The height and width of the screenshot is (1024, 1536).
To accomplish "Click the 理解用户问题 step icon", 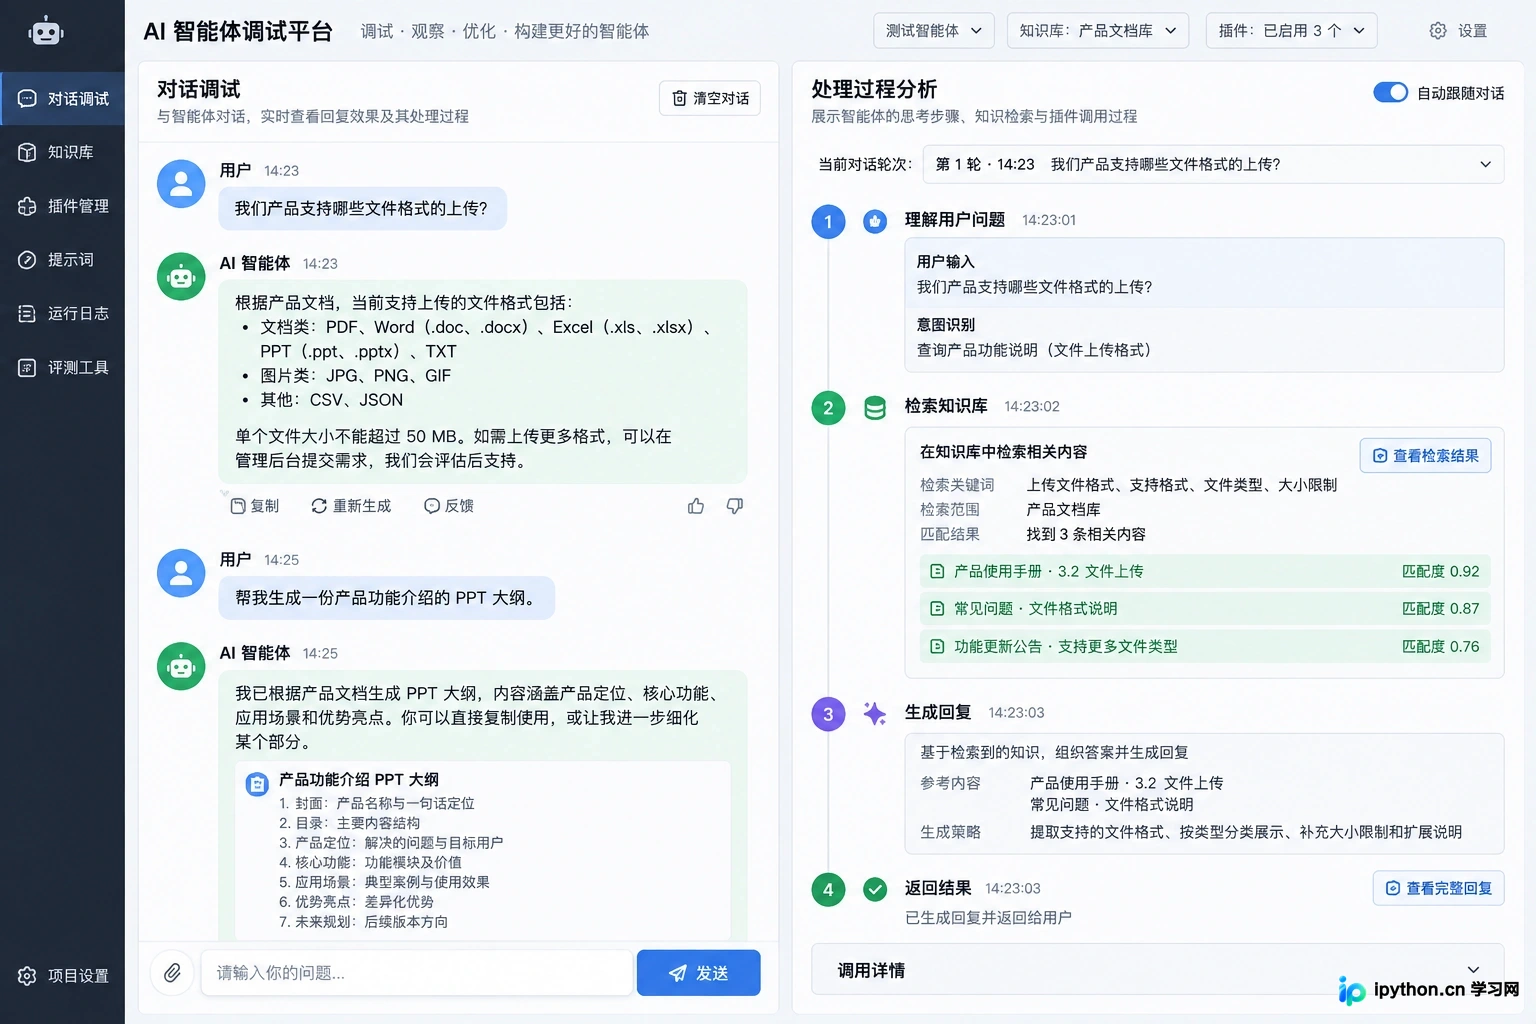I will click(875, 221).
